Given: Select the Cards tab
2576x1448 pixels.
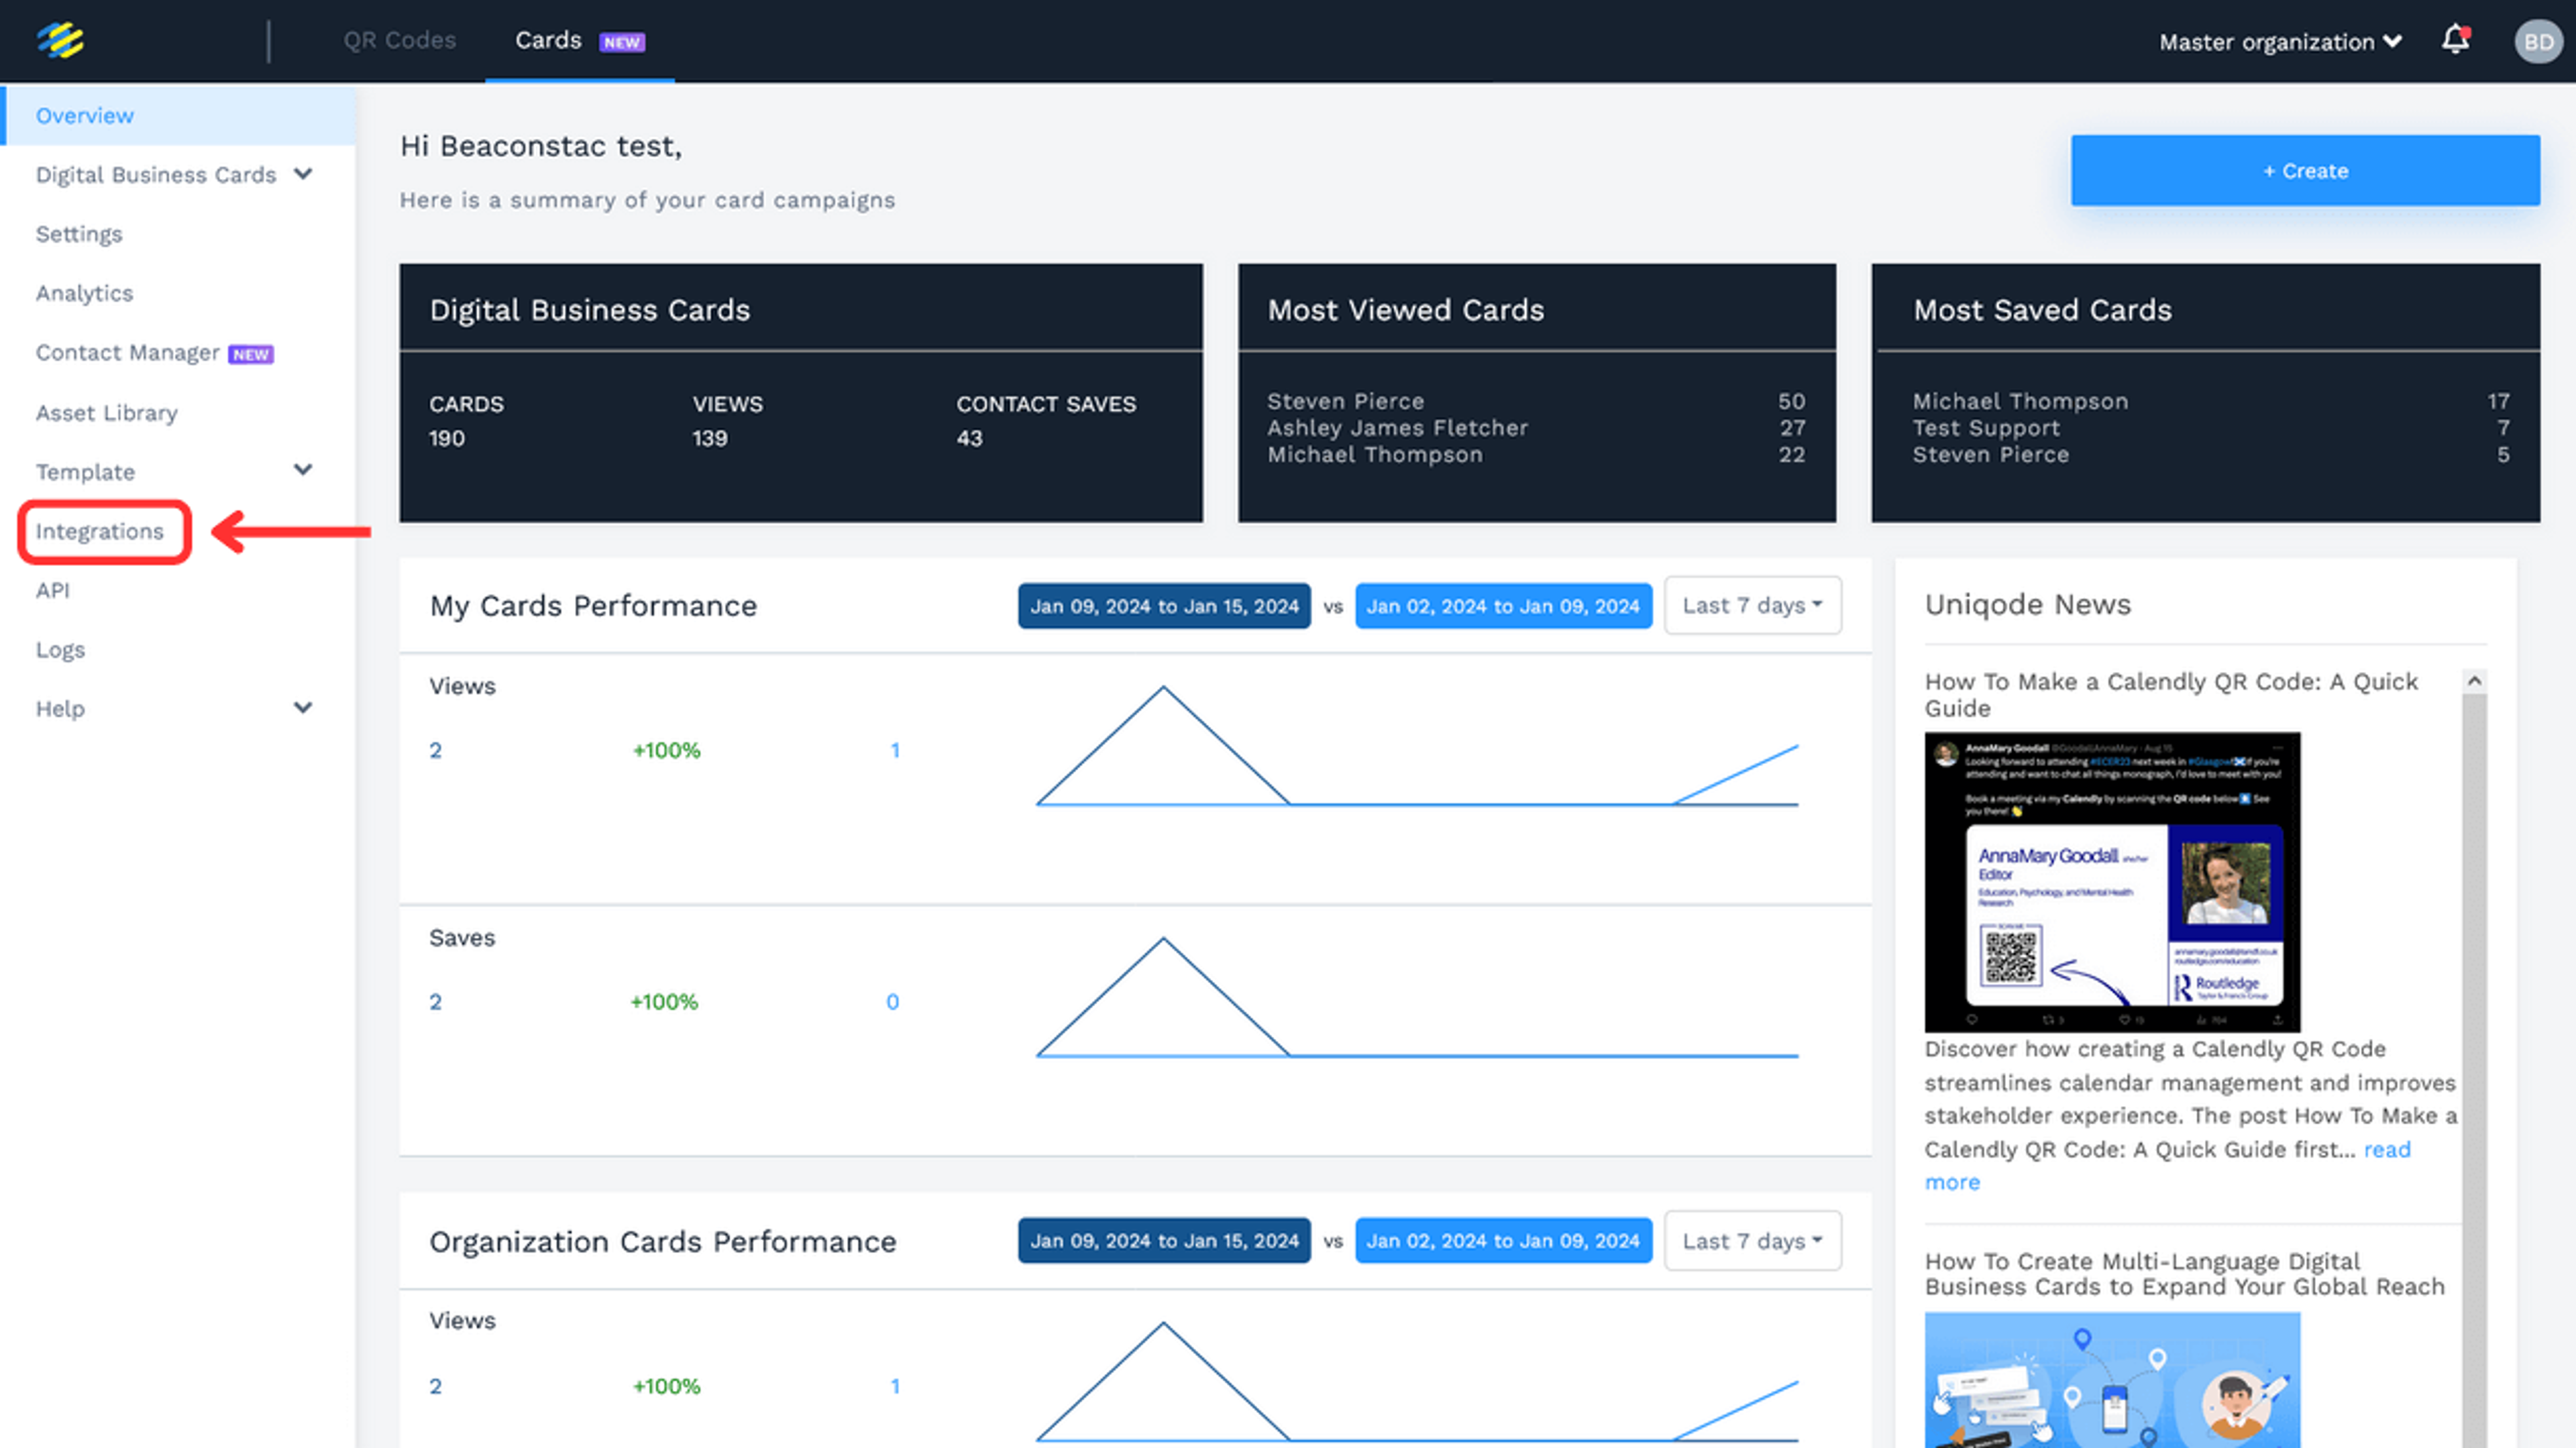Looking at the screenshot, I should pos(548,40).
